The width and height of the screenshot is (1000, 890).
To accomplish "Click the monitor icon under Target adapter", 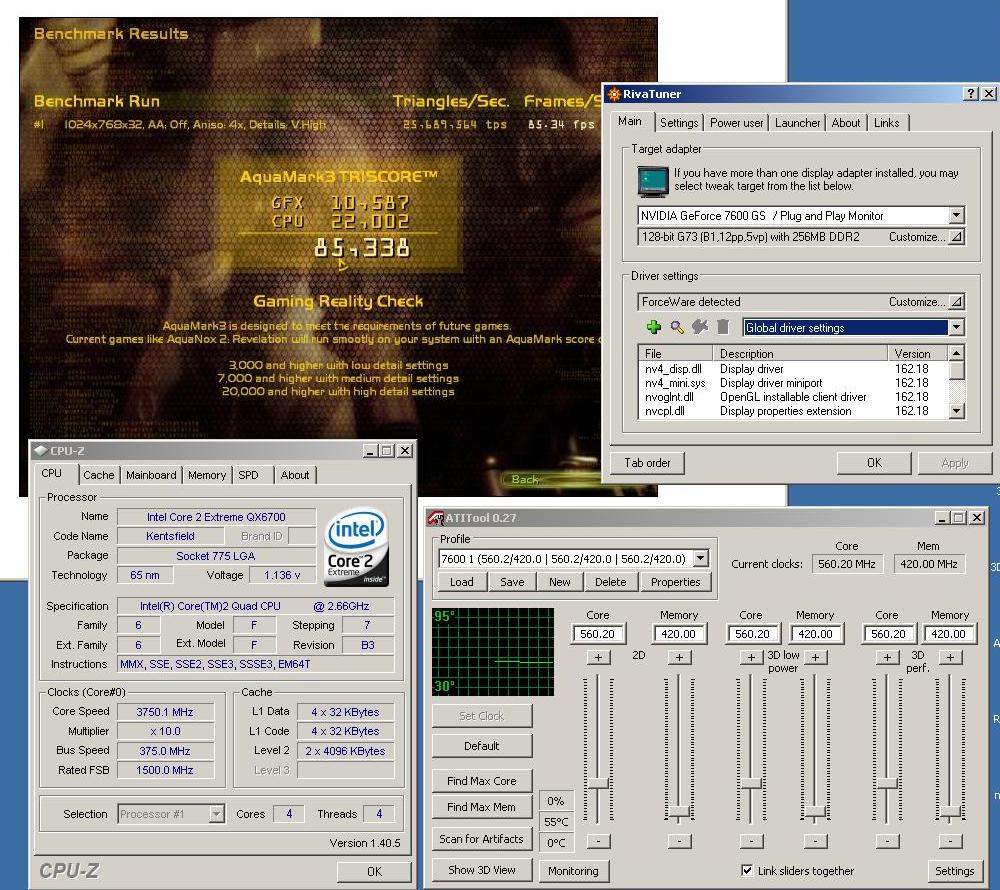I will pos(653,180).
